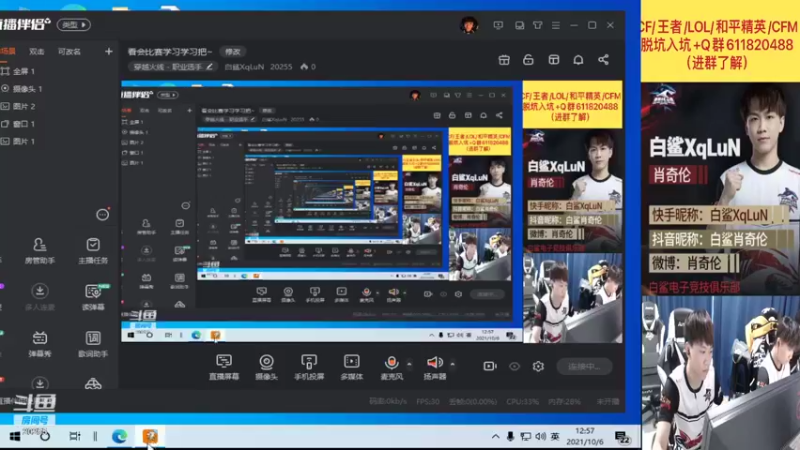Open the taskbar clock showing 12:57
The image size is (800, 450).
[x=585, y=437]
